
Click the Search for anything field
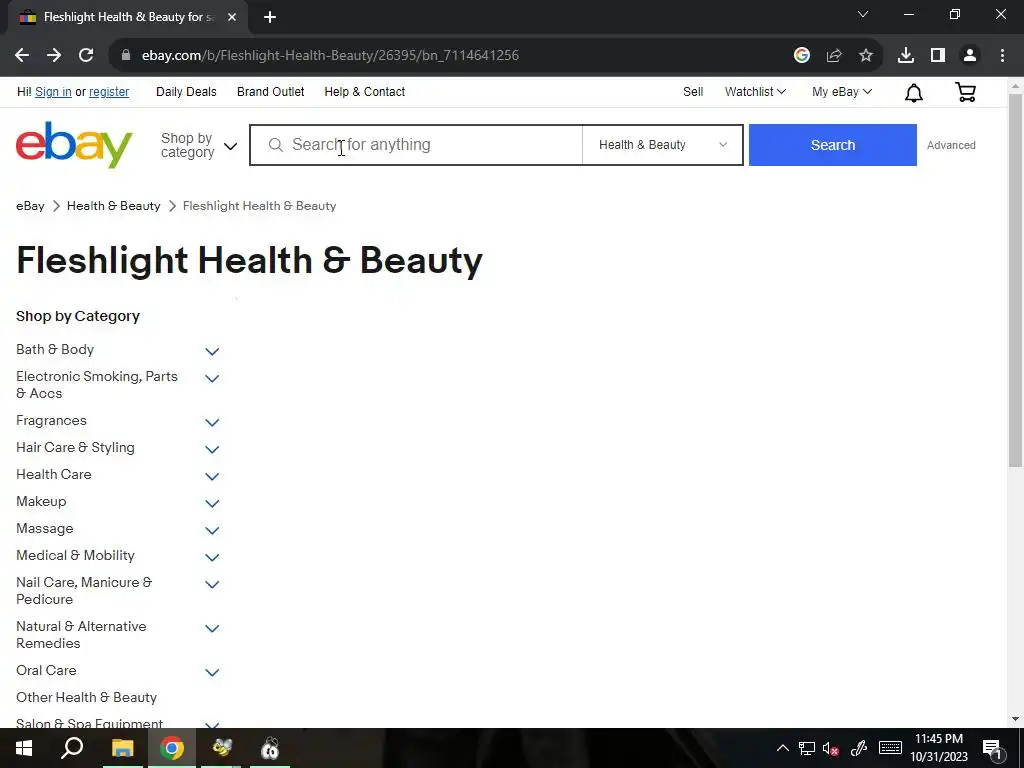click(416, 145)
